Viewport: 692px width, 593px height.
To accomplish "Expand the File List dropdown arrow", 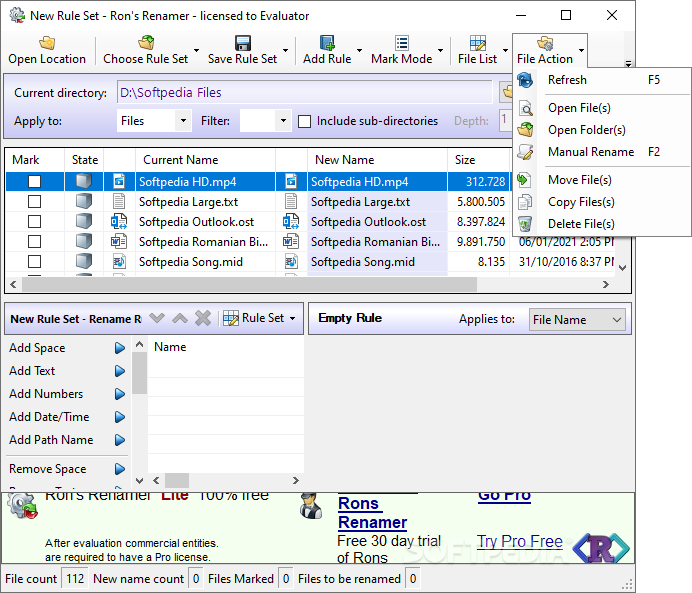I will tap(506, 50).
